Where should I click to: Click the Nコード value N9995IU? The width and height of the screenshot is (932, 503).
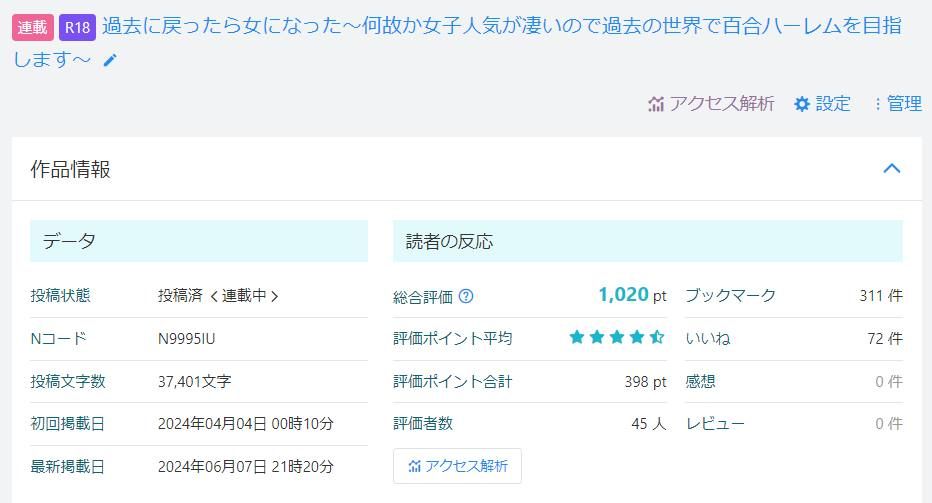point(186,339)
